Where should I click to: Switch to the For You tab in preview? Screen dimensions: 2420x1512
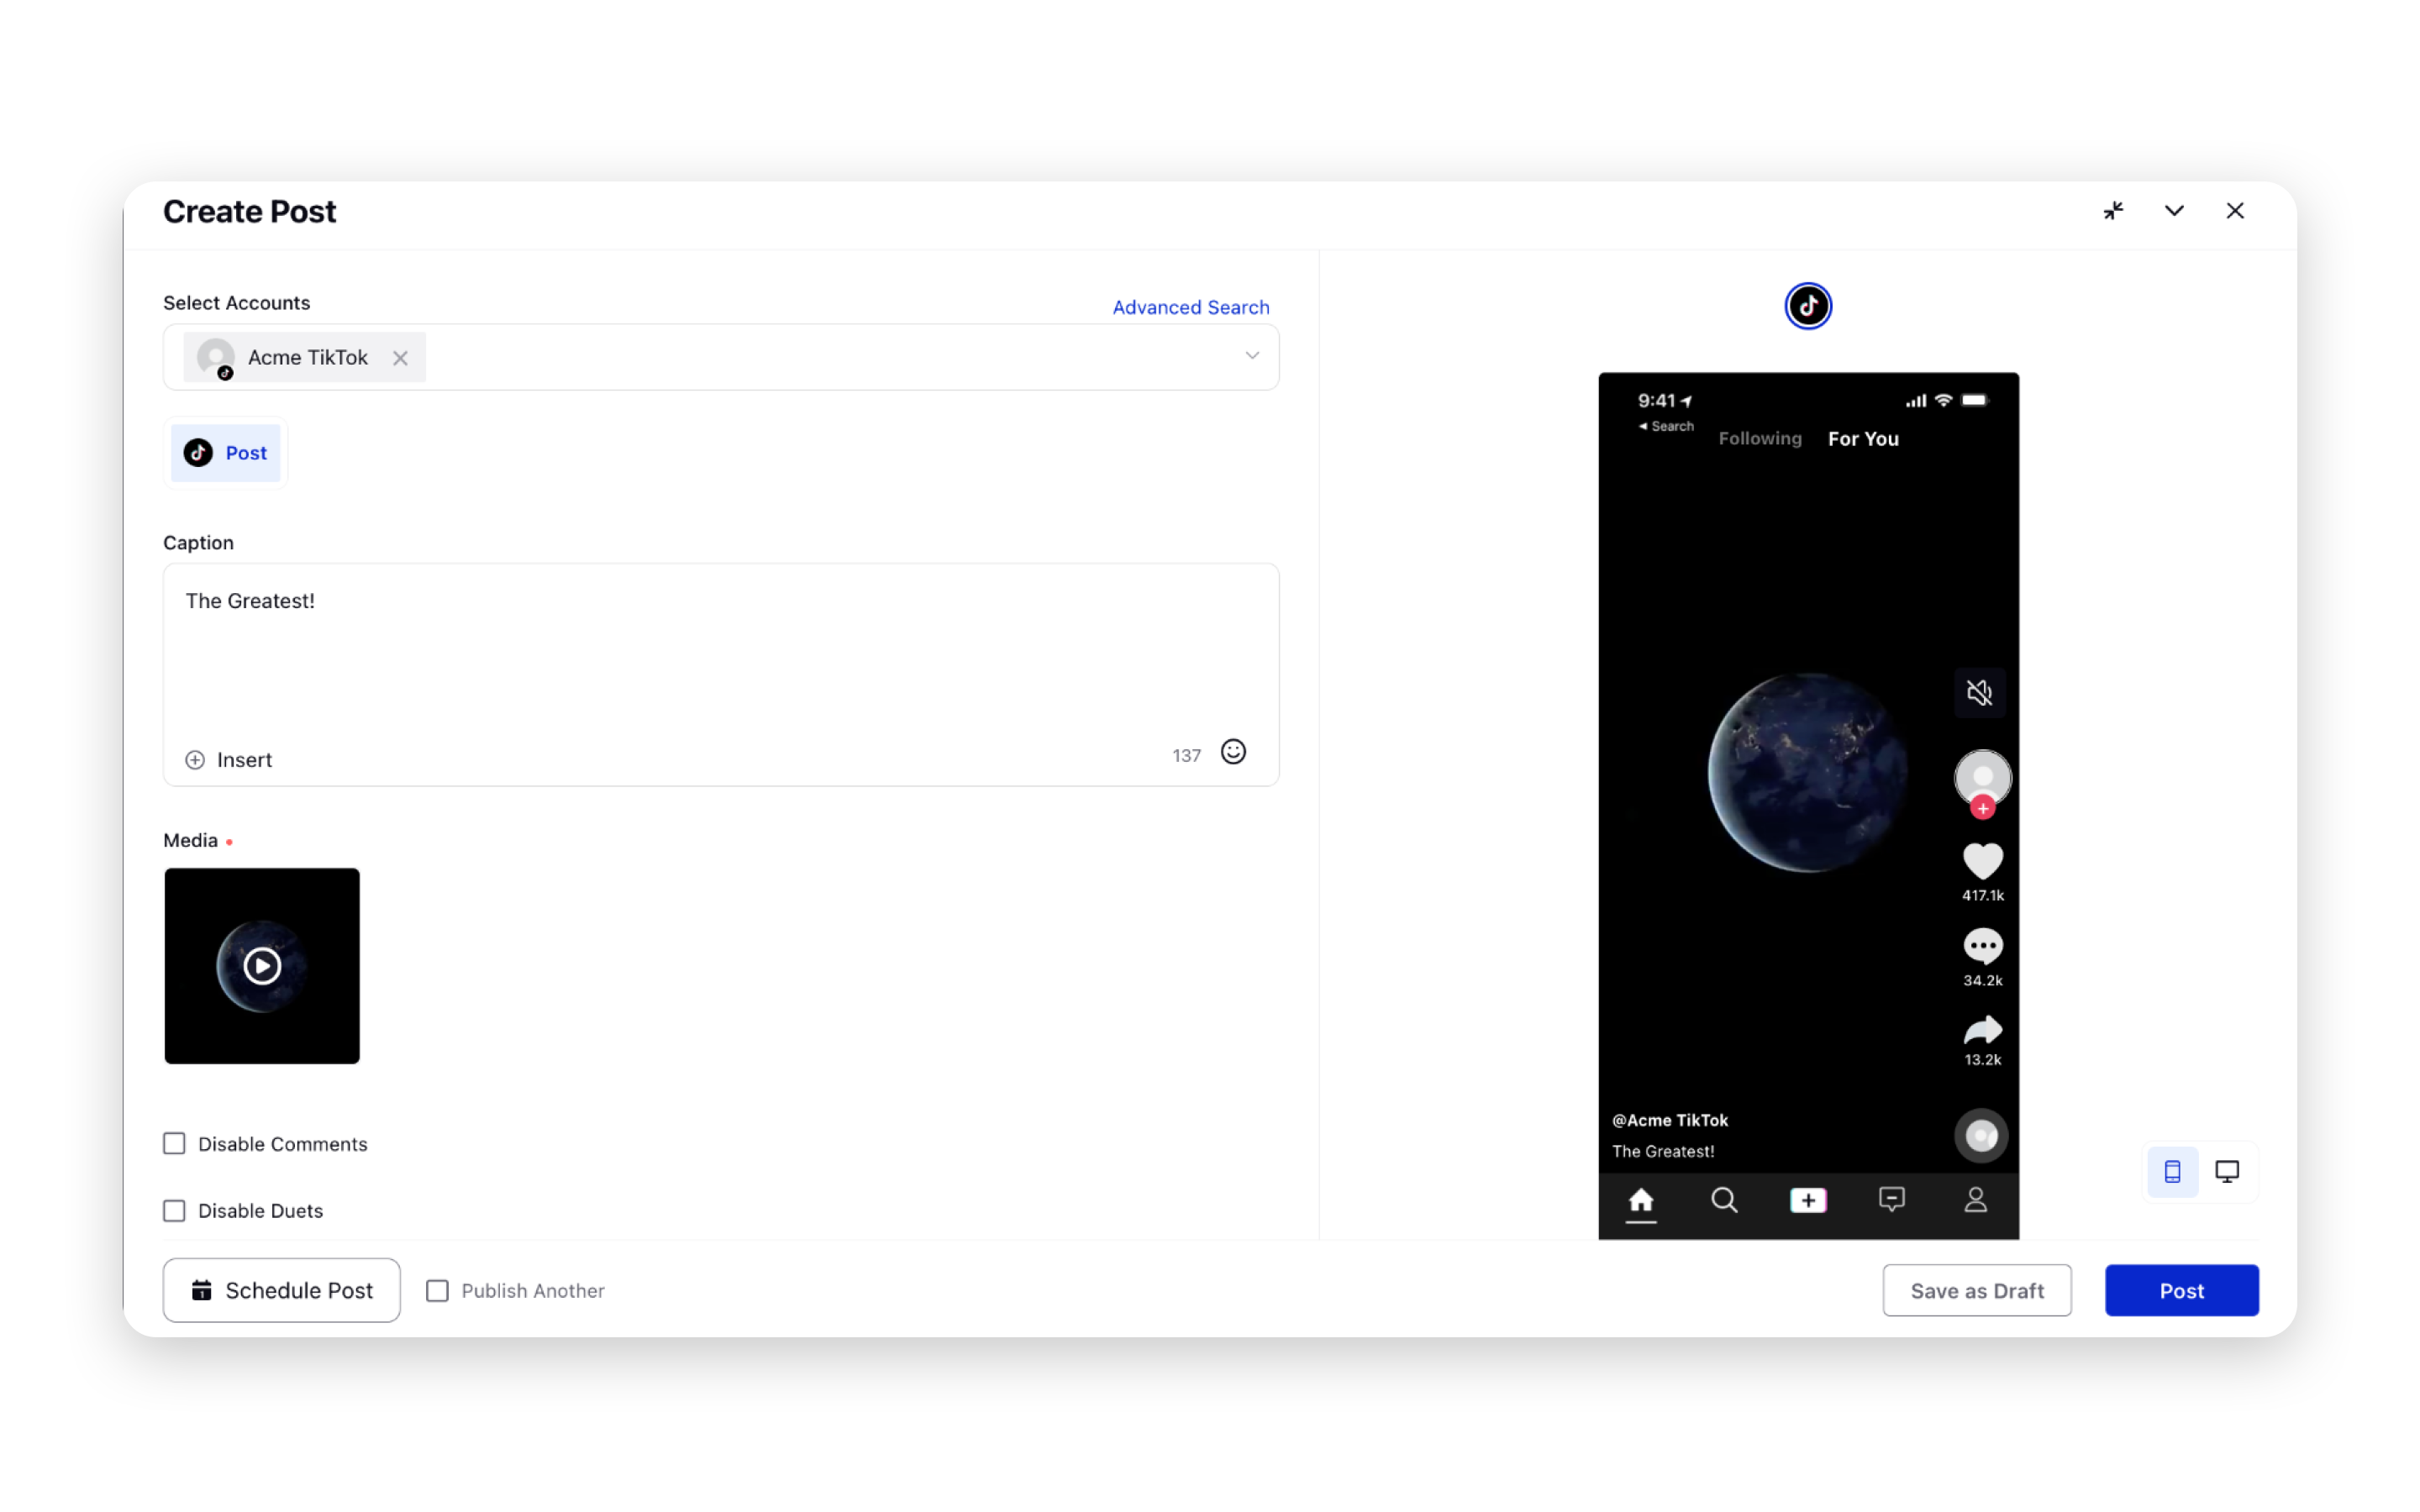(x=1862, y=438)
